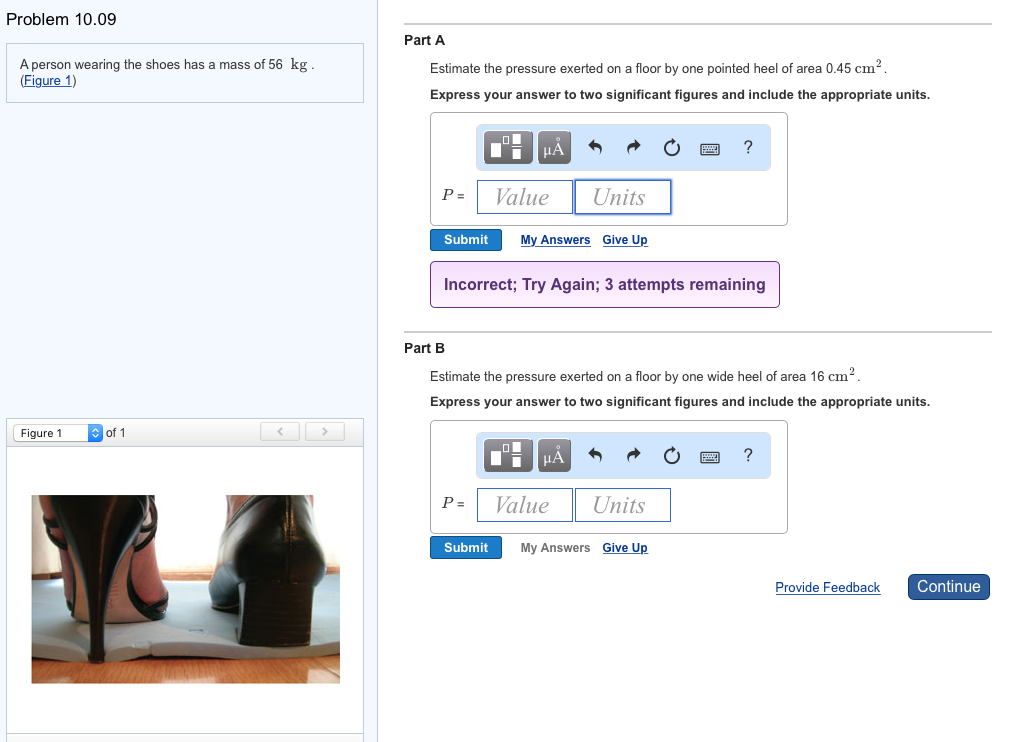
Task: Undo the entry in Part B toolbar
Action: pos(595,456)
